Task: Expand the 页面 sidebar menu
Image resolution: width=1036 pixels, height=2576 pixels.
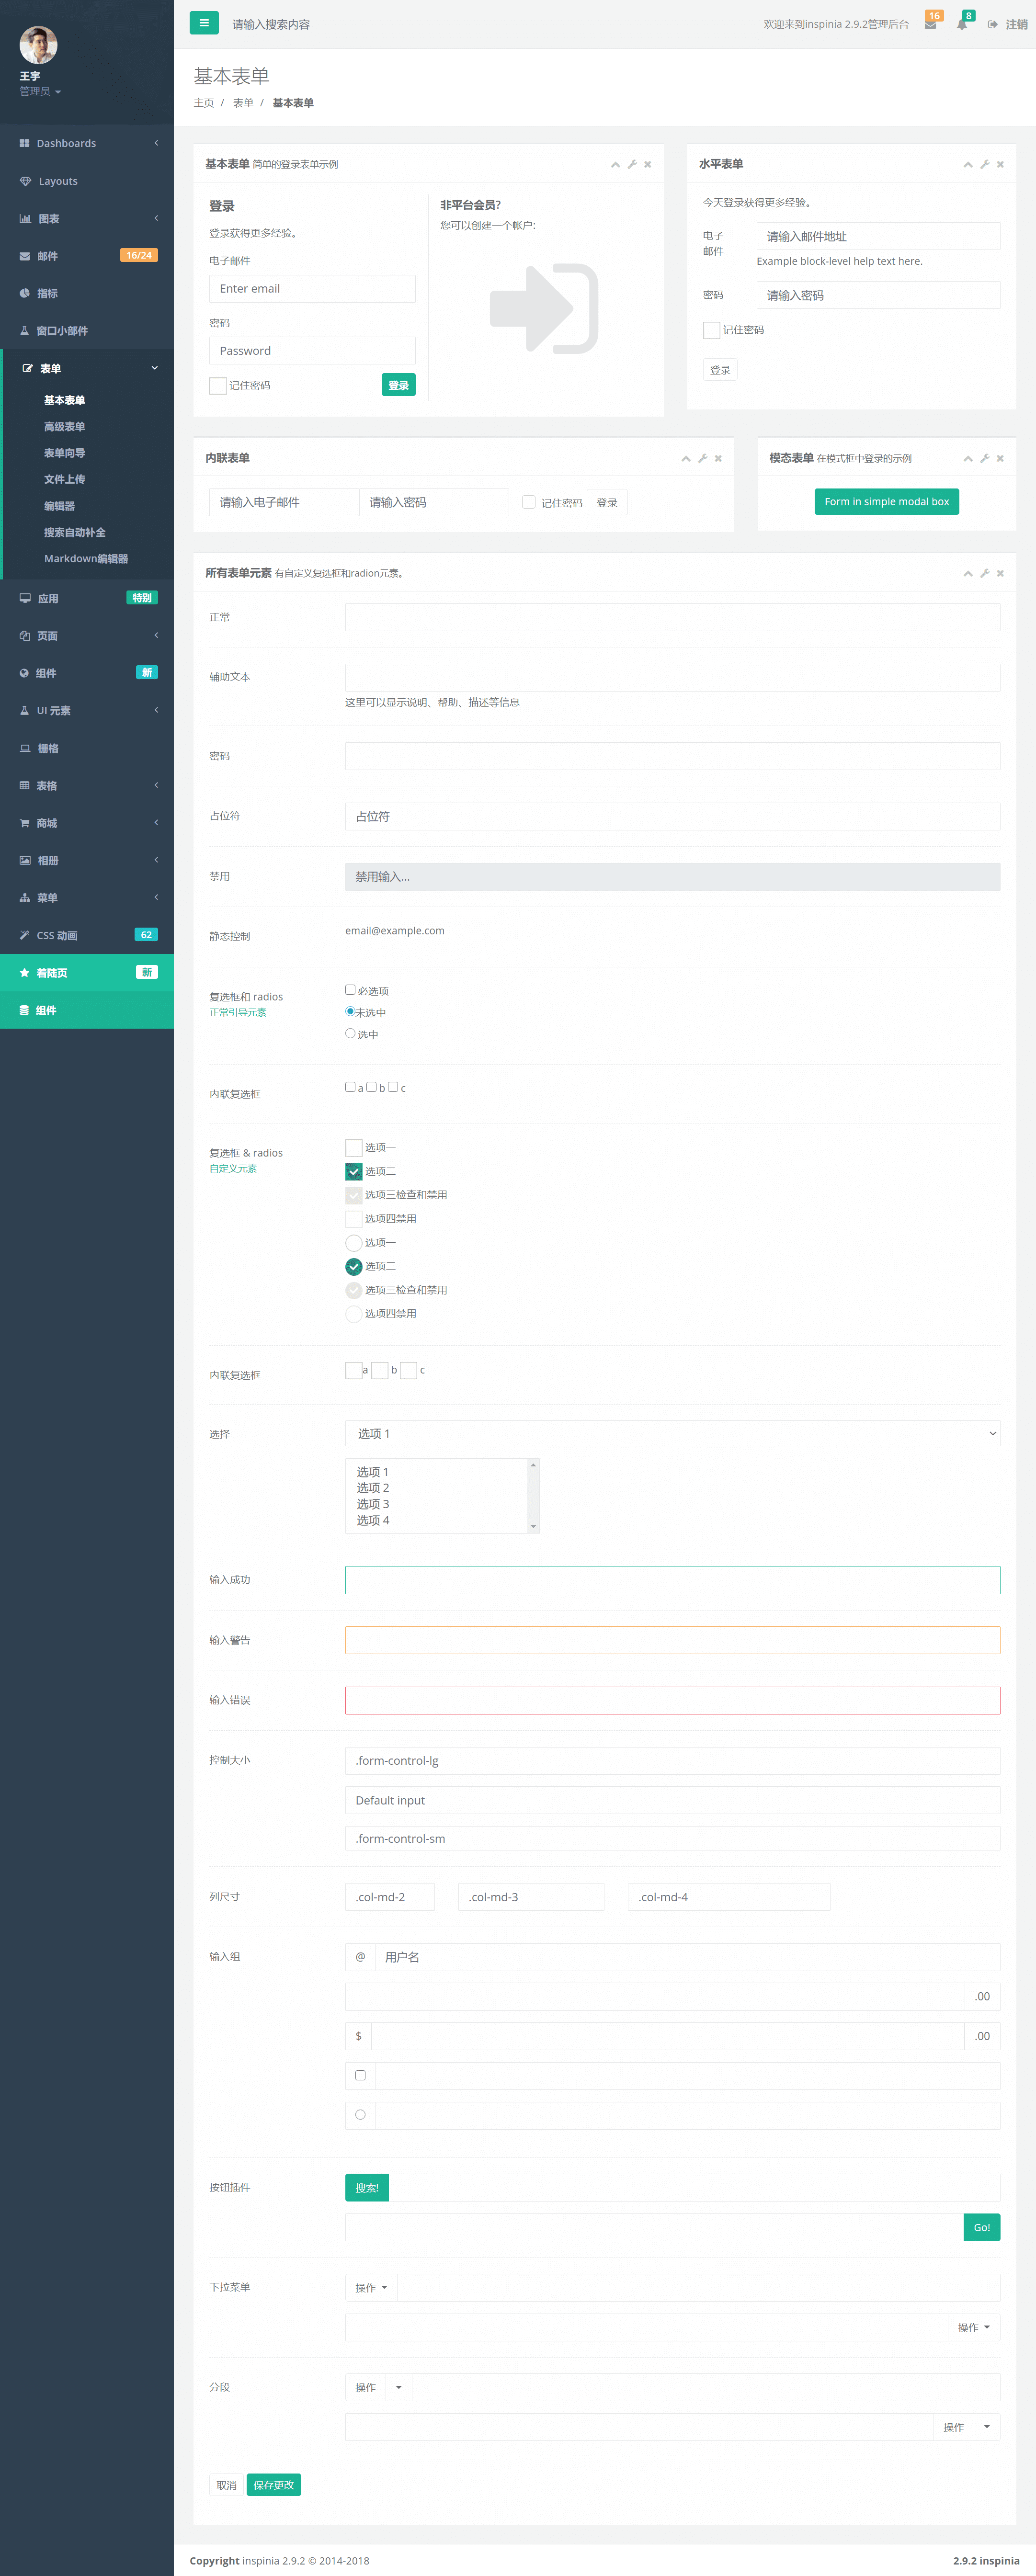Action: 87,636
